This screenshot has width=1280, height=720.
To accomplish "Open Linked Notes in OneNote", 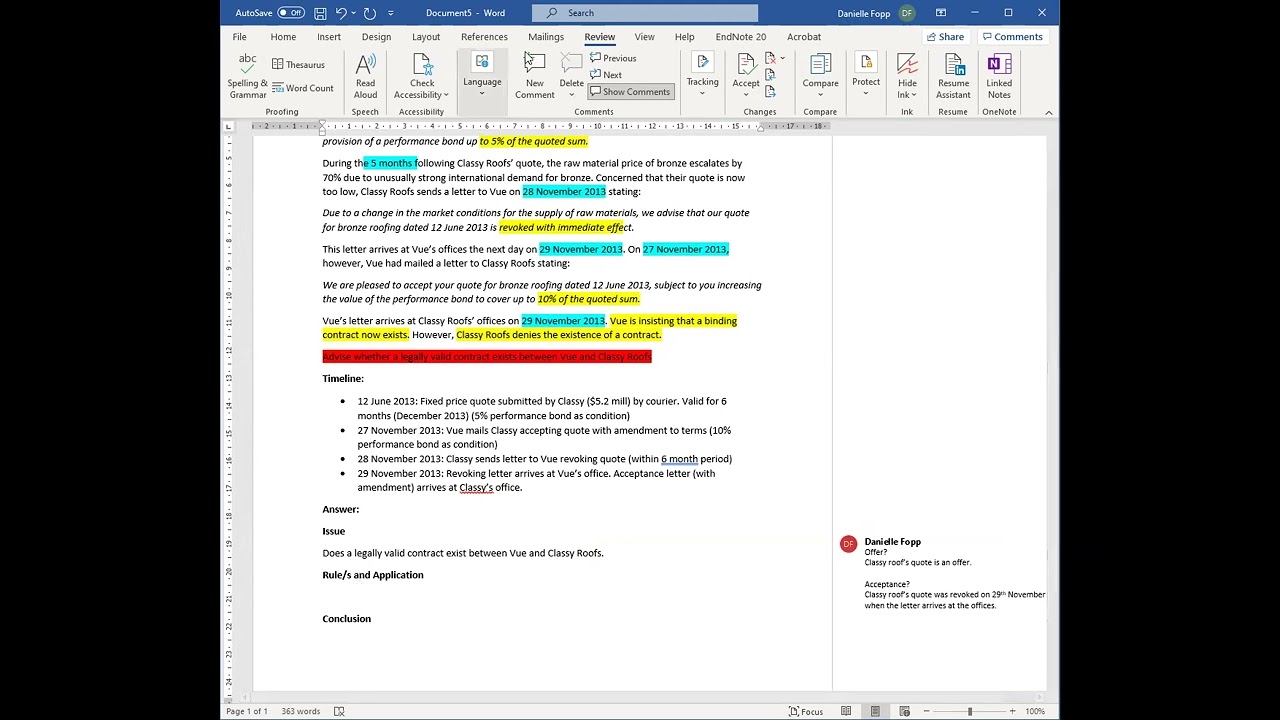I will coord(999,76).
